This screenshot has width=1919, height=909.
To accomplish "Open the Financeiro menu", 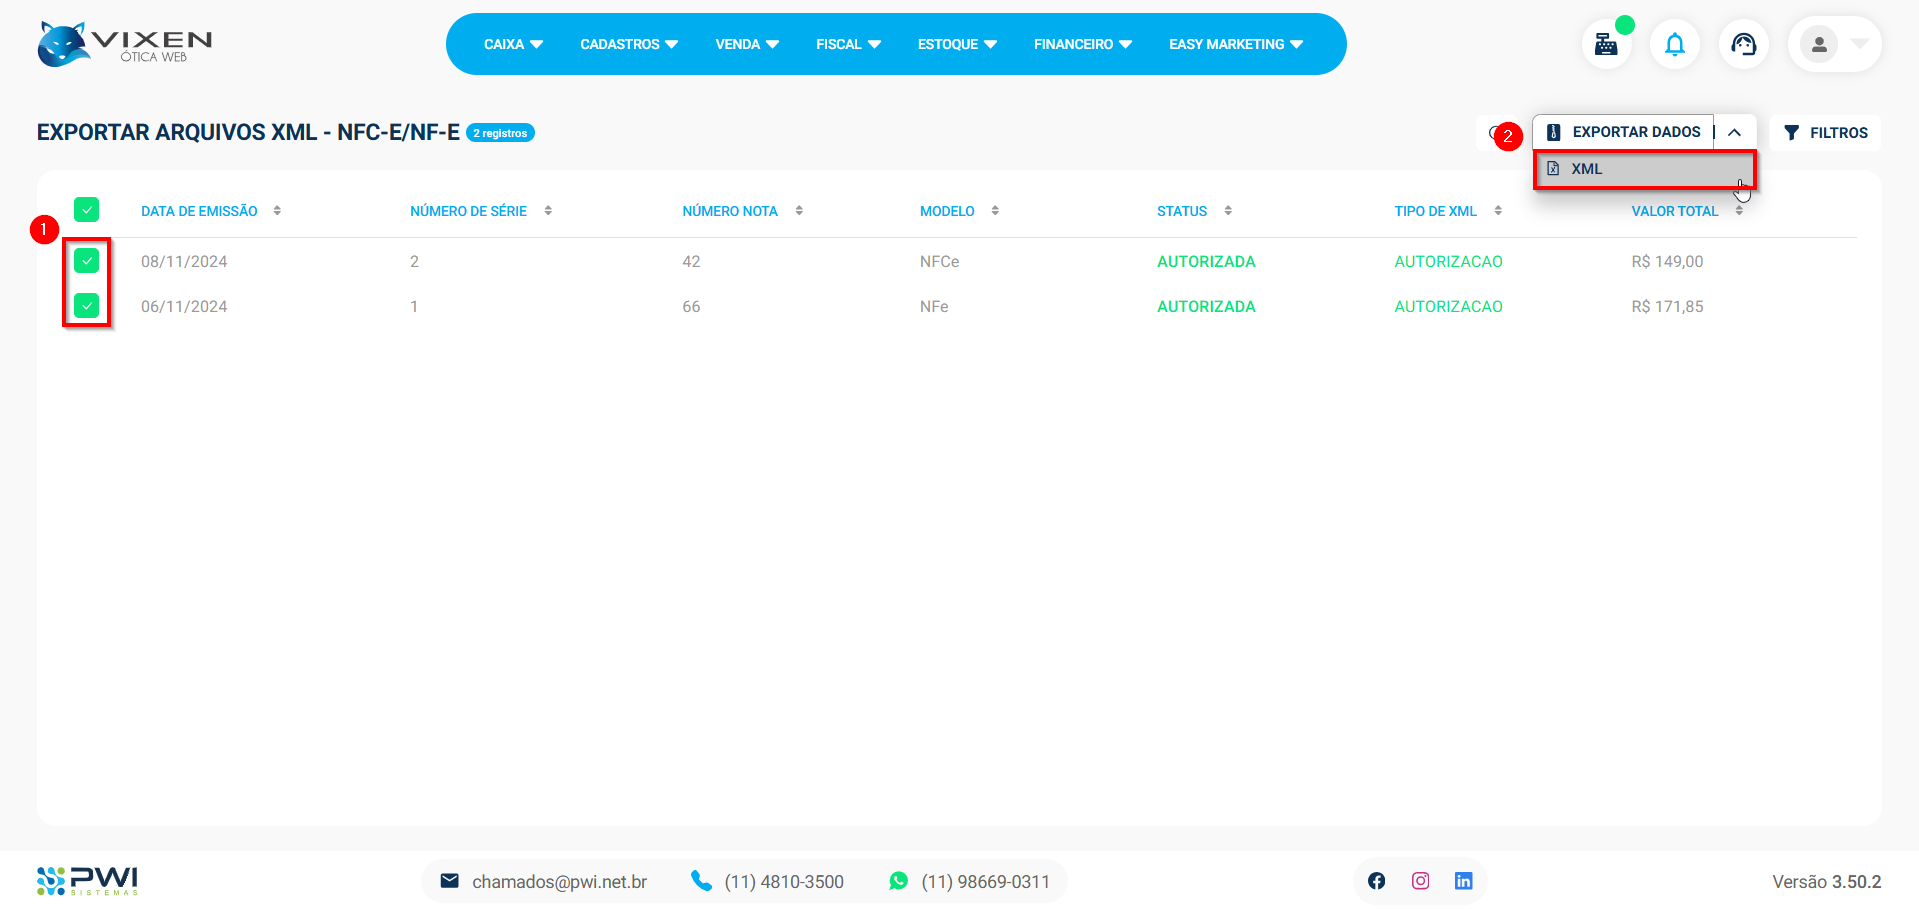I will tap(1082, 44).
